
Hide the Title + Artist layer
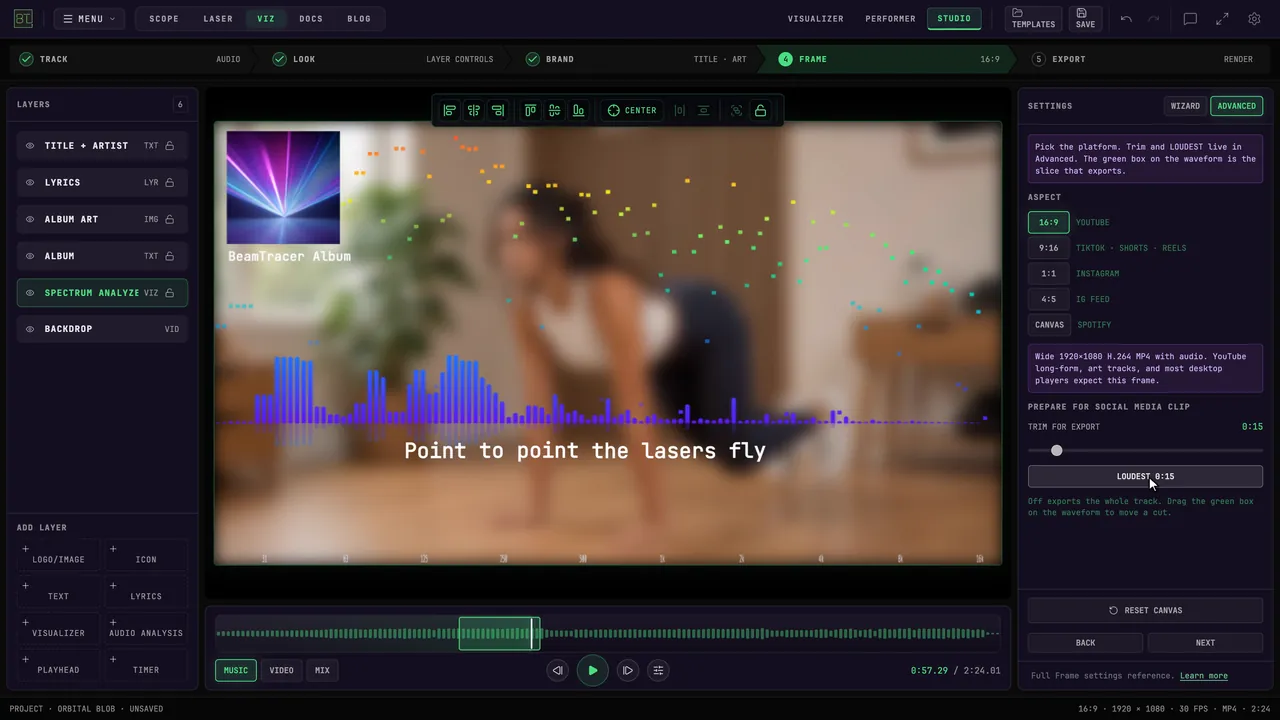[x=30, y=146]
